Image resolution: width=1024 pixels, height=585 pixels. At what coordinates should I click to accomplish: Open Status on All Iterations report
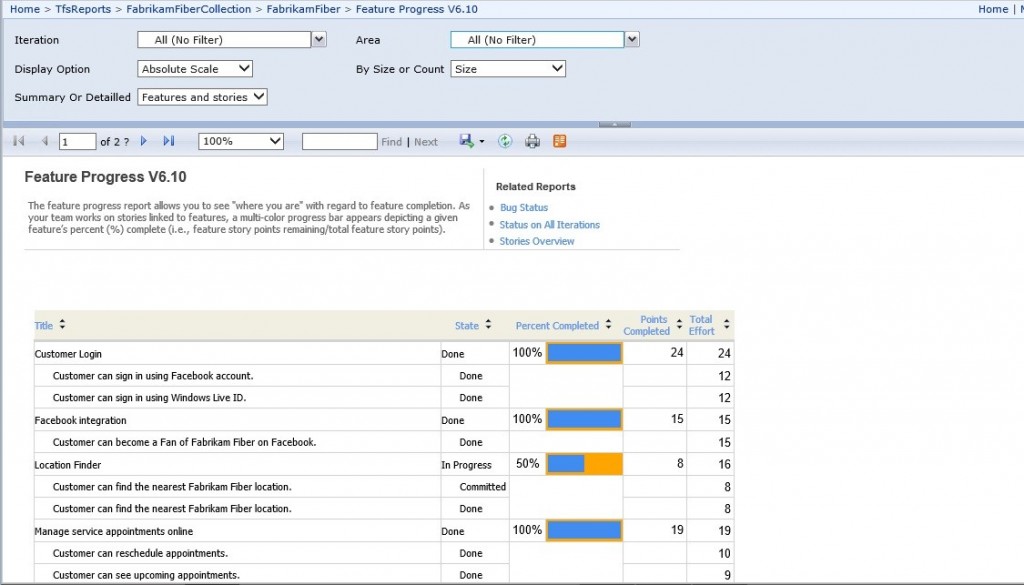pos(549,225)
